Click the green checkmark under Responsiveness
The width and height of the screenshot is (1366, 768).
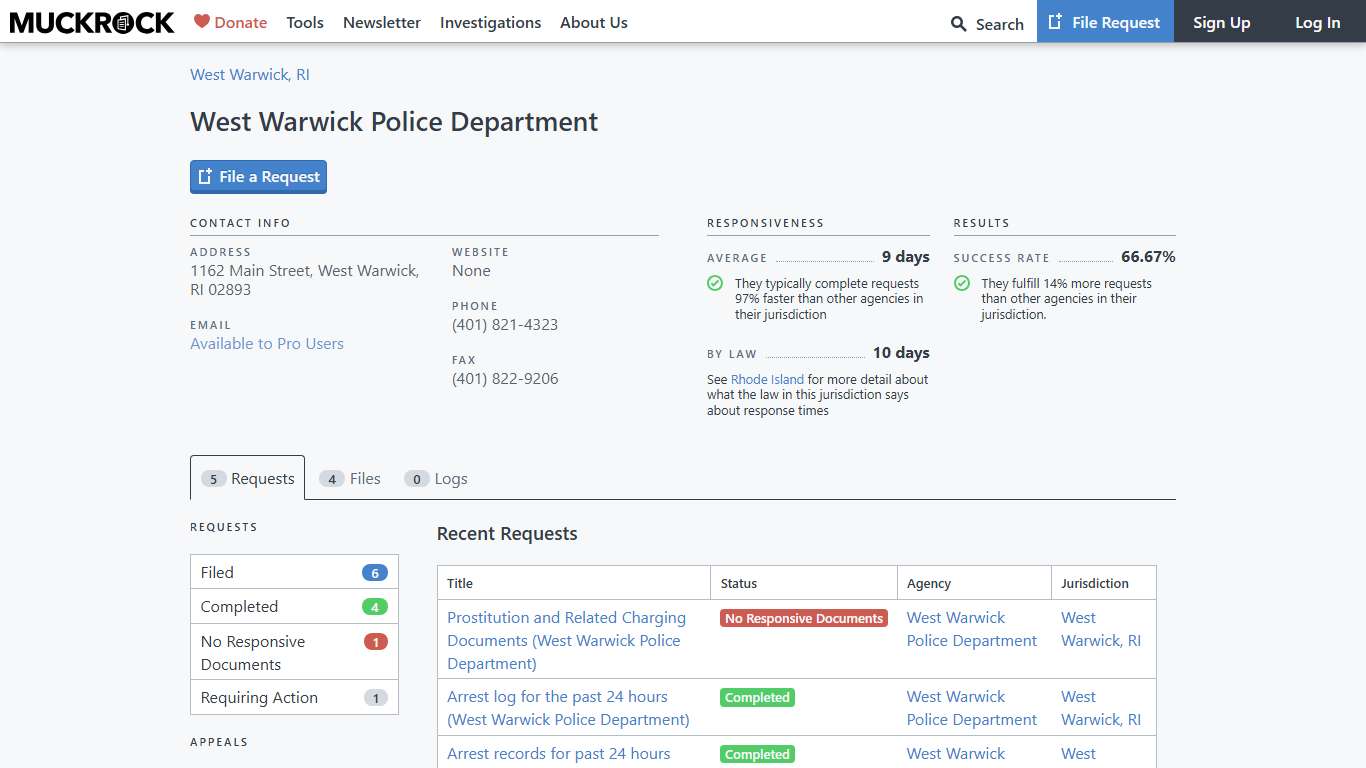(x=714, y=284)
